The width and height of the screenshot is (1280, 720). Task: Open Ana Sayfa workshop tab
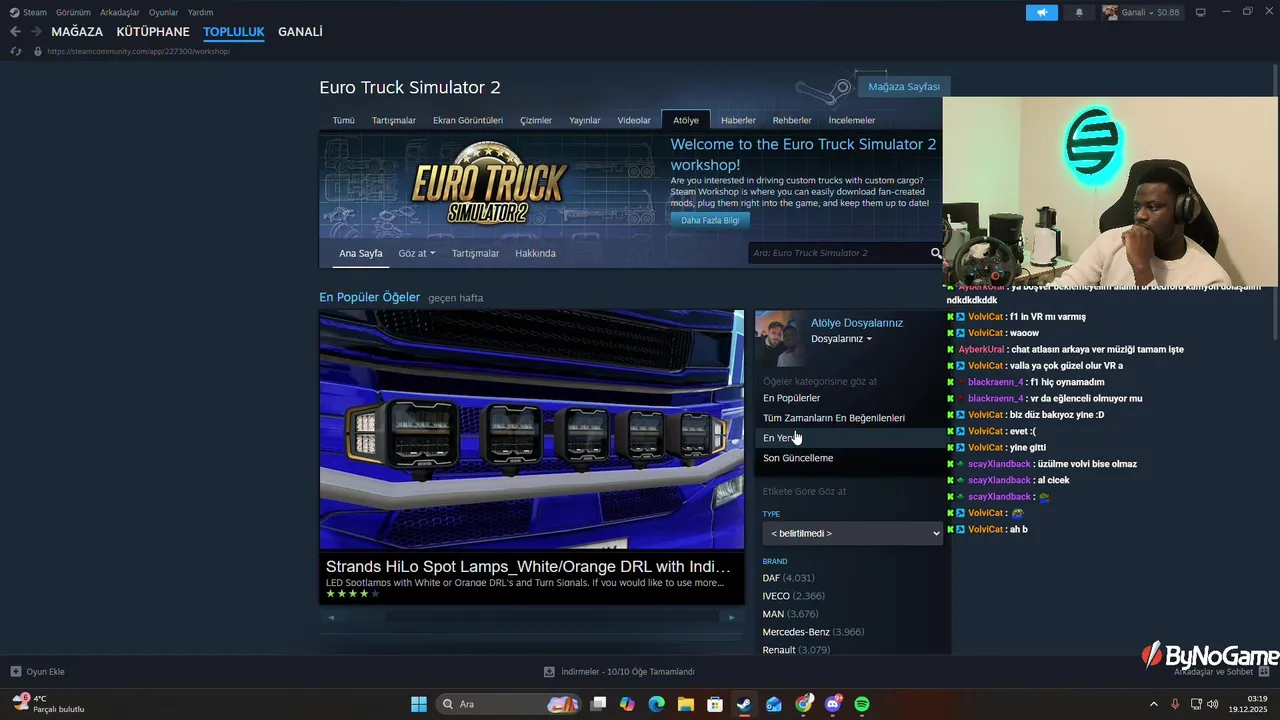point(360,253)
